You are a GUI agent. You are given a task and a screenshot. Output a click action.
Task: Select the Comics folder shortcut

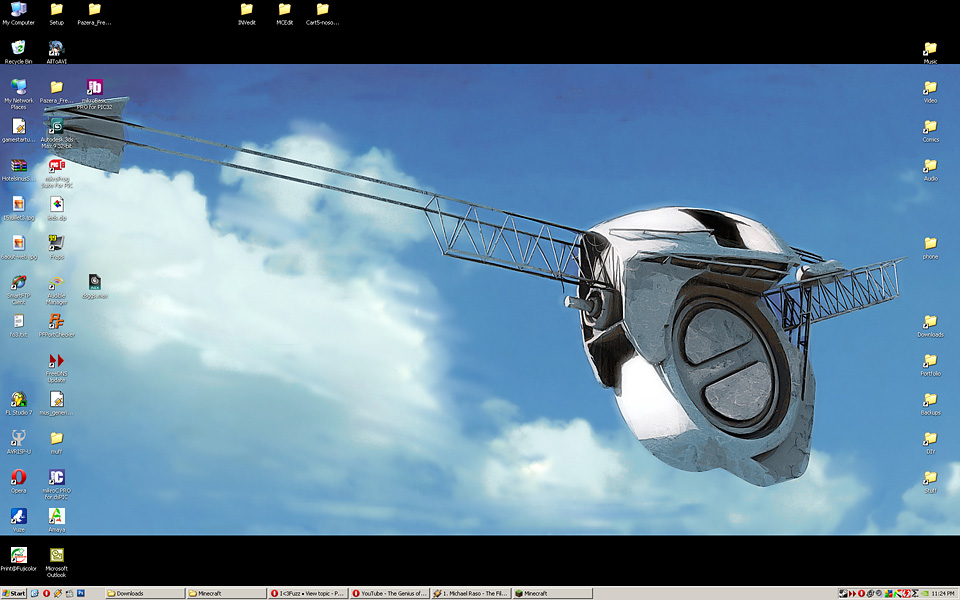click(930, 127)
